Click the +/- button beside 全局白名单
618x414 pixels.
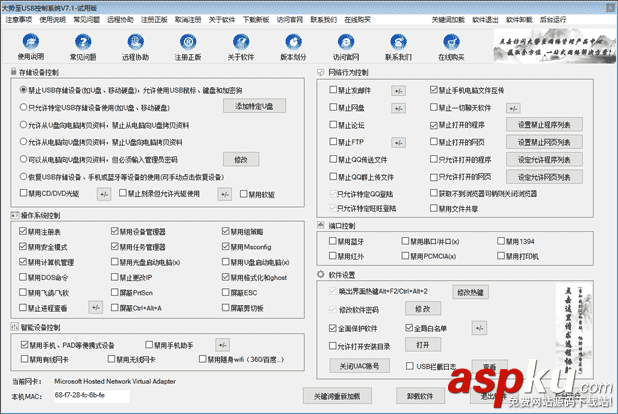(x=479, y=328)
